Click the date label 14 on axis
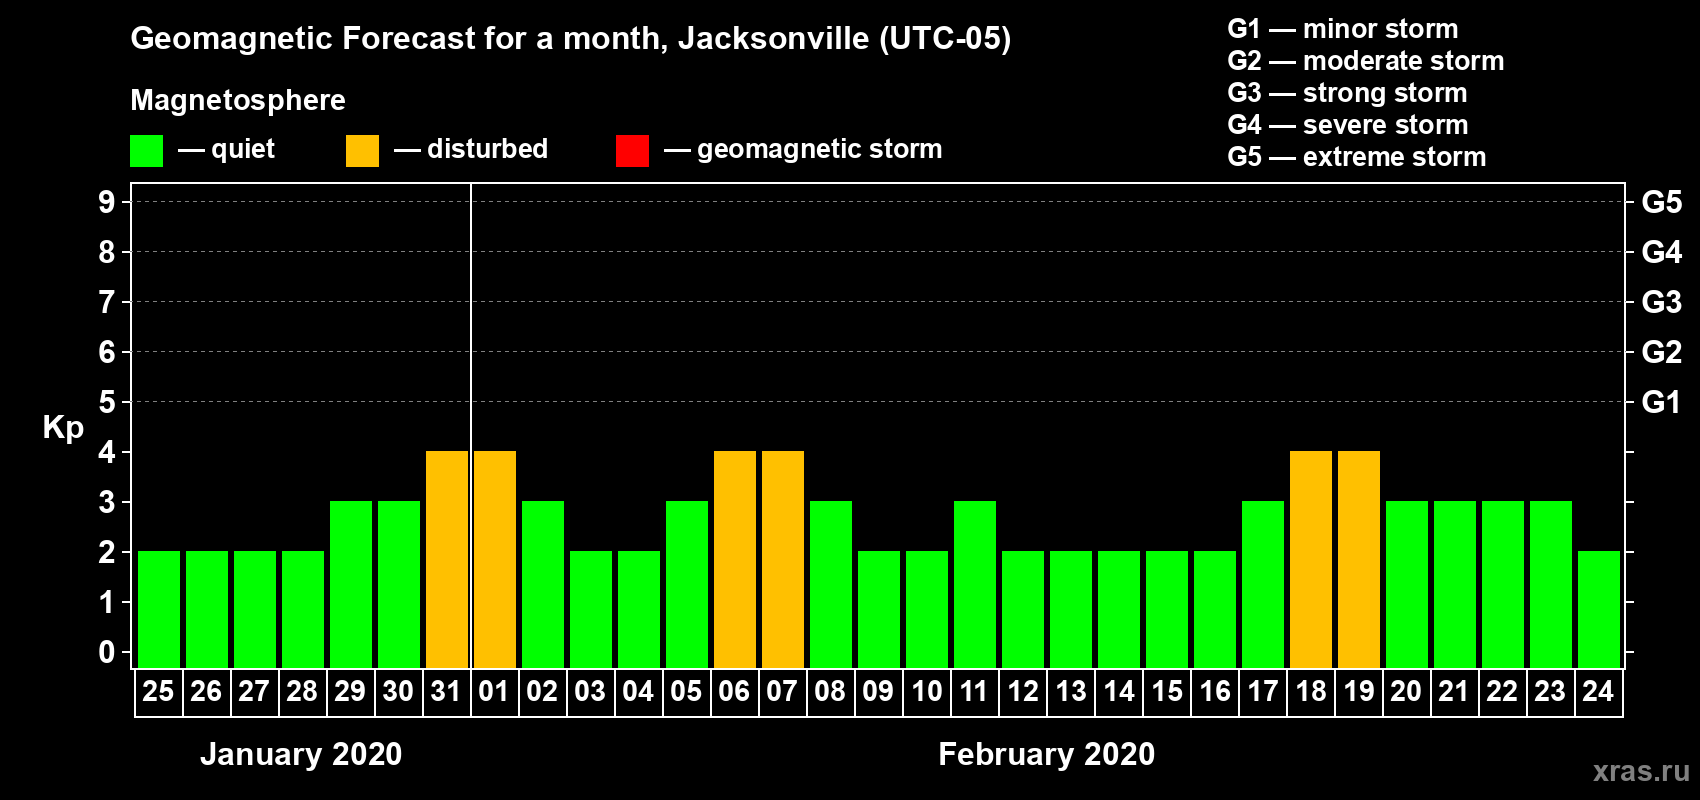The height and width of the screenshot is (800, 1700). tap(1118, 691)
